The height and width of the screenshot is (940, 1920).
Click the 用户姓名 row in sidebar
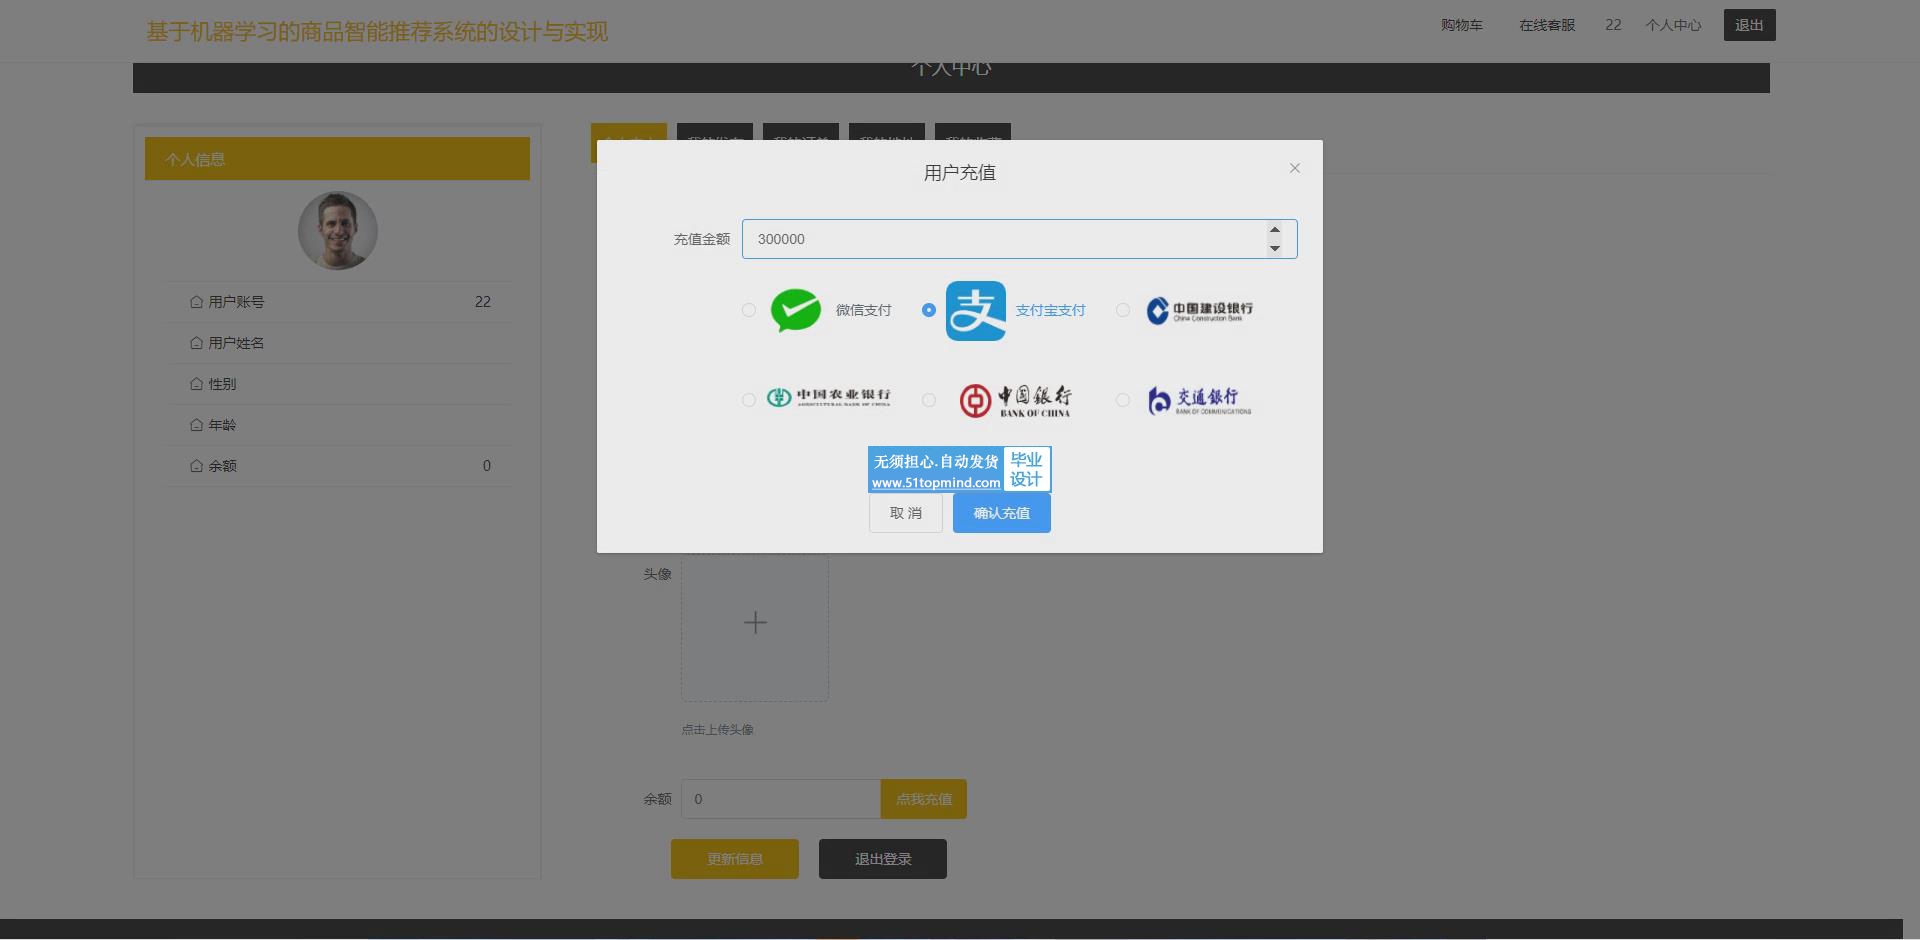(340, 343)
